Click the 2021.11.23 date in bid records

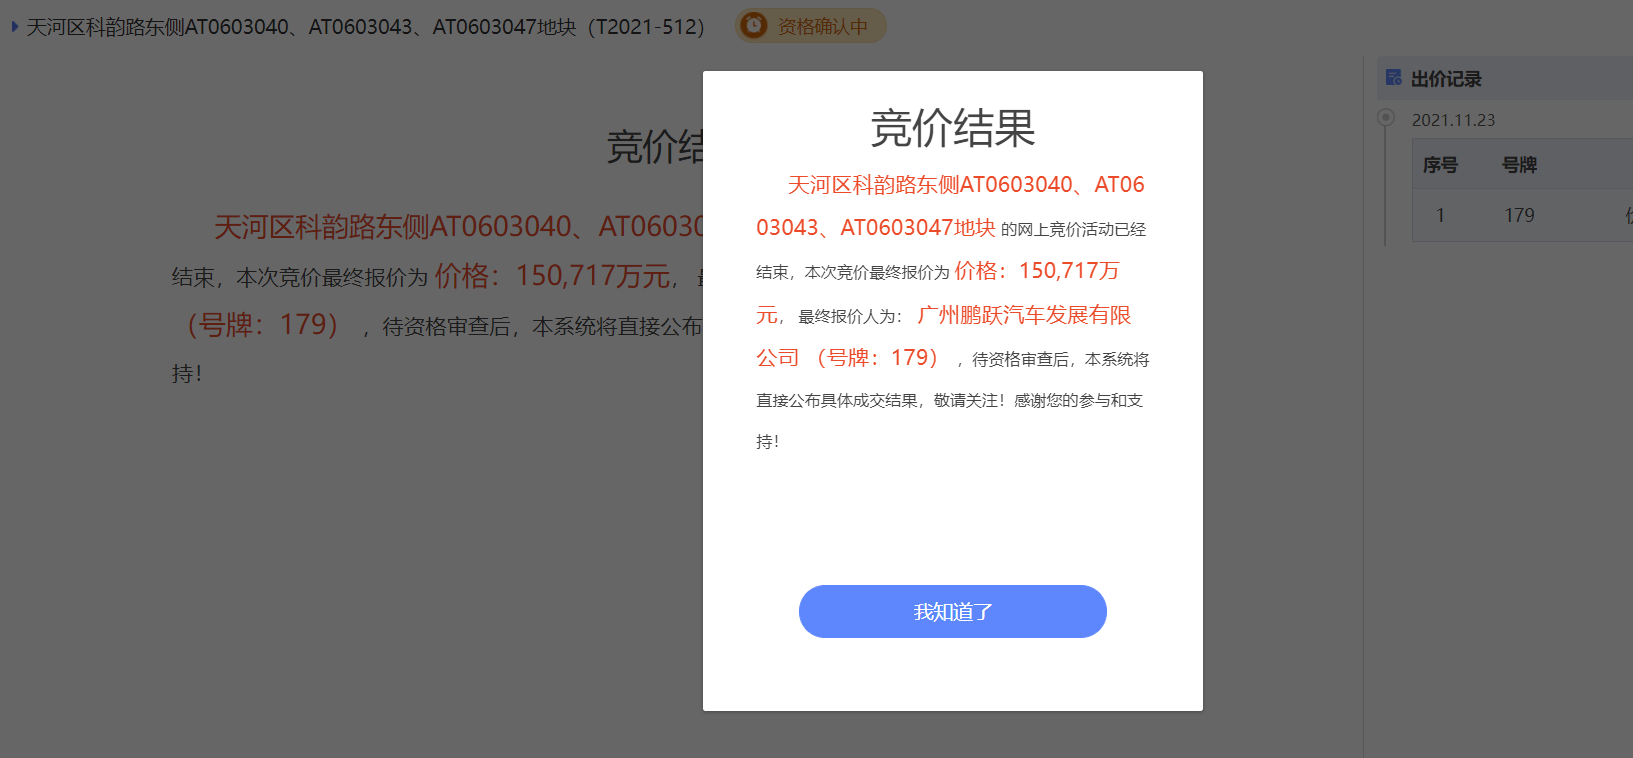pyautogui.click(x=1453, y=120)
